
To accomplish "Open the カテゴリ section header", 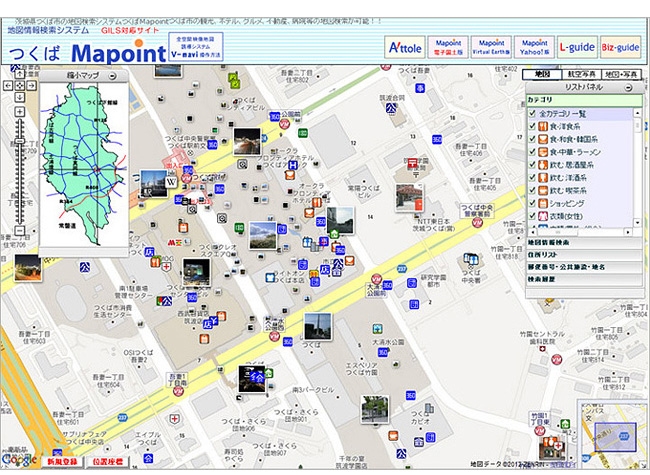I will click(x=584, y=100).
